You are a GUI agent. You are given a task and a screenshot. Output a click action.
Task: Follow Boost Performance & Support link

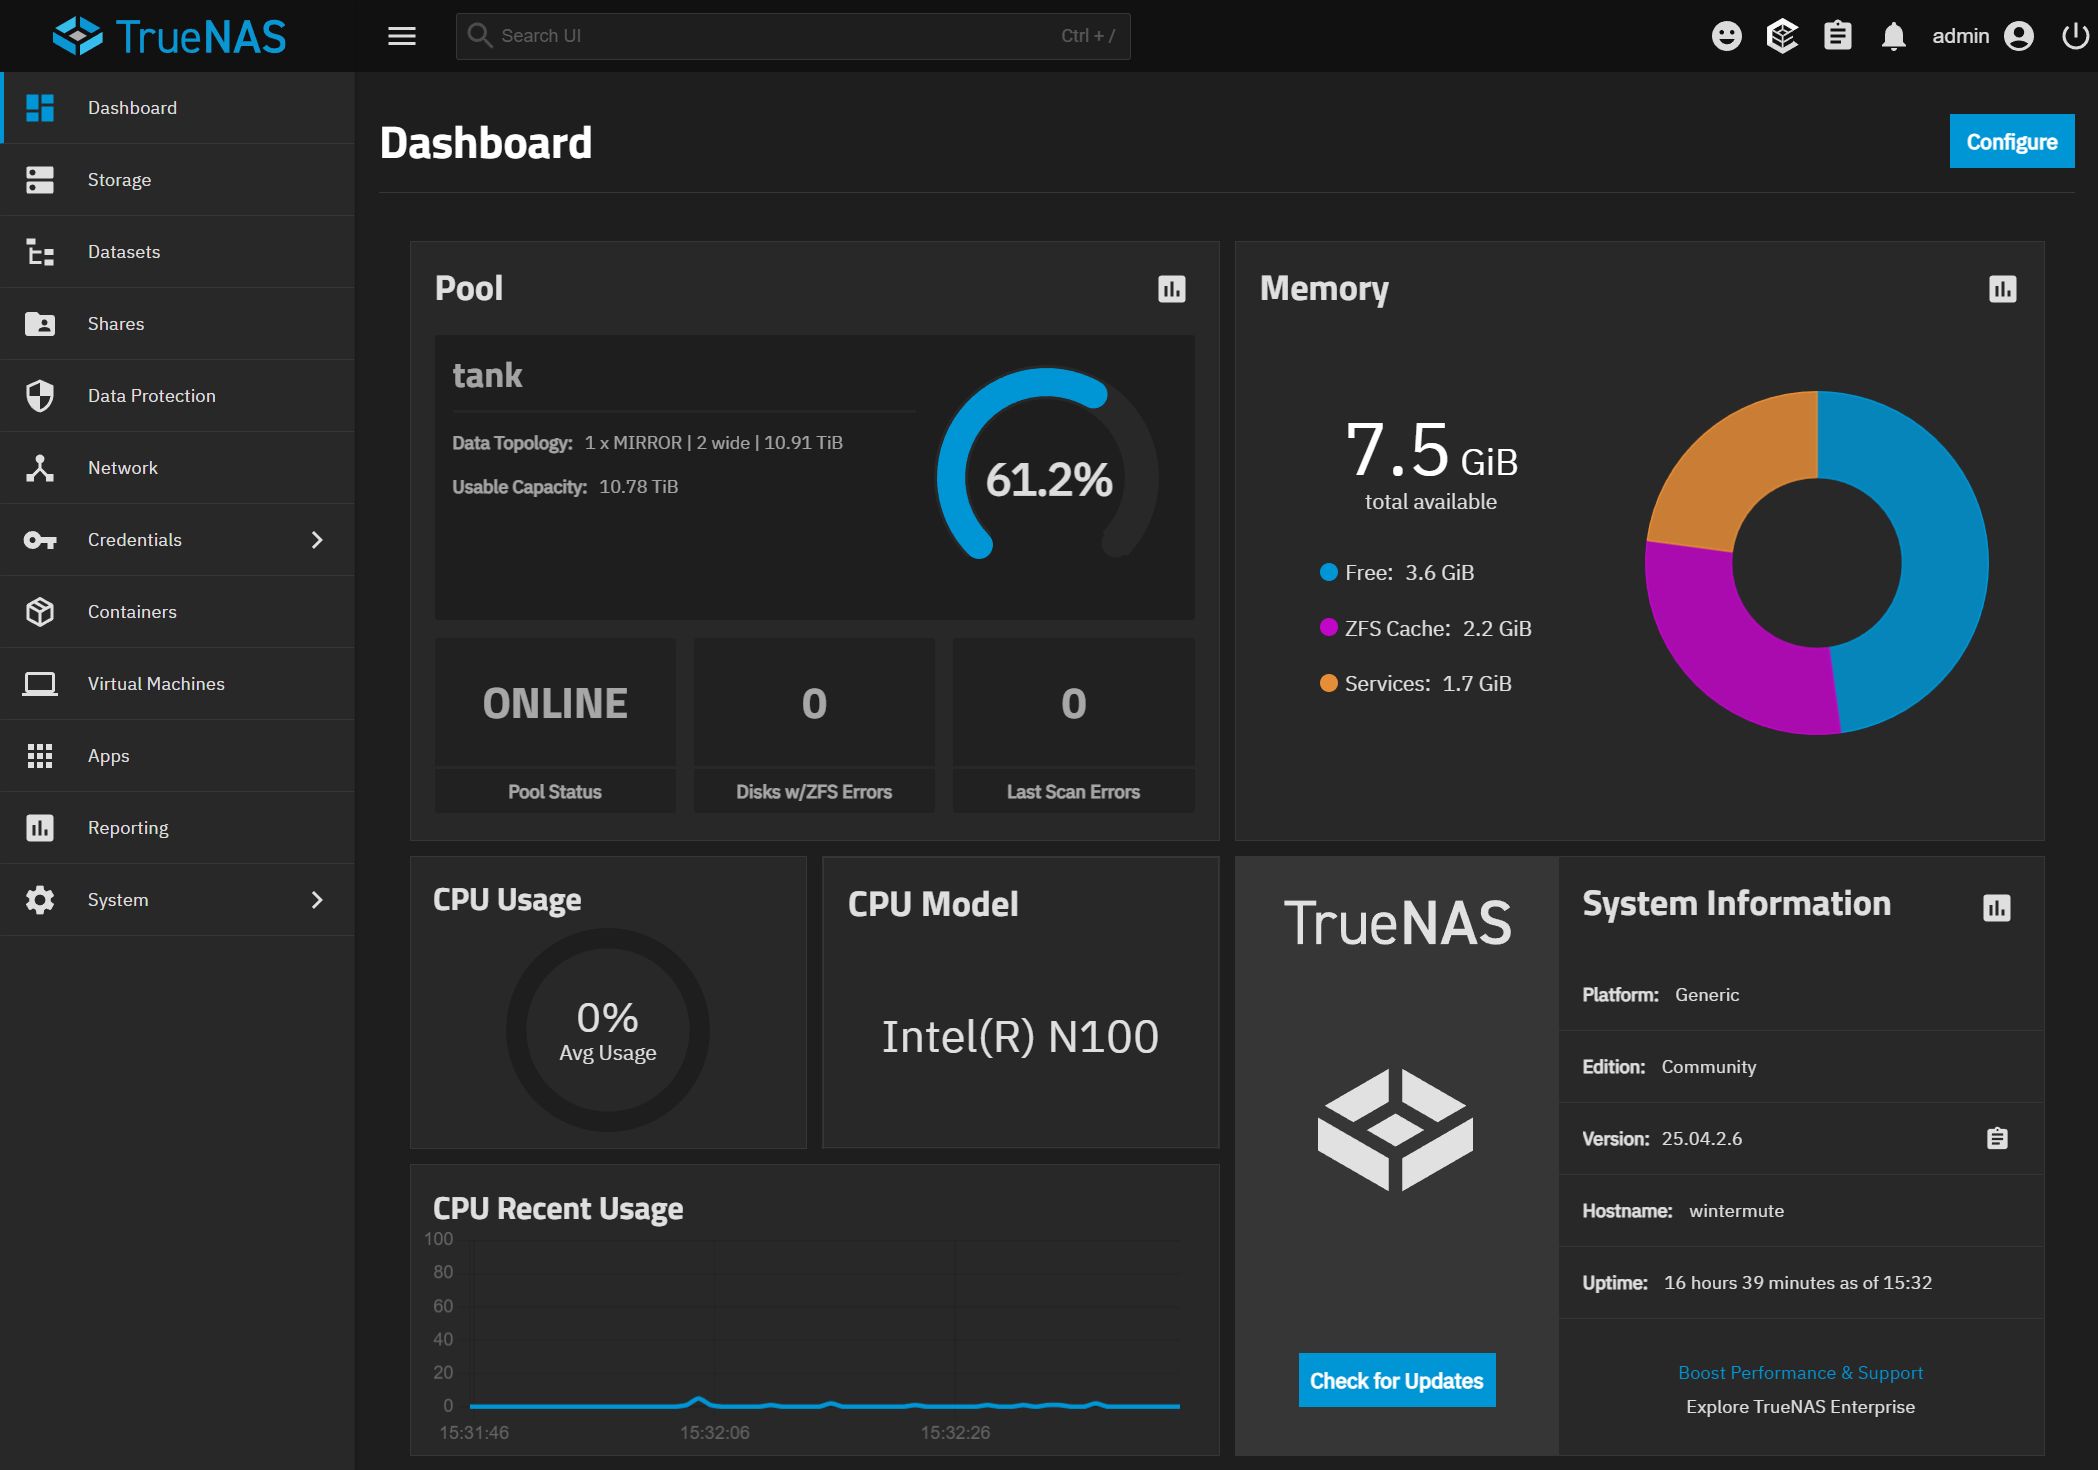(x=1800, y=1372)
